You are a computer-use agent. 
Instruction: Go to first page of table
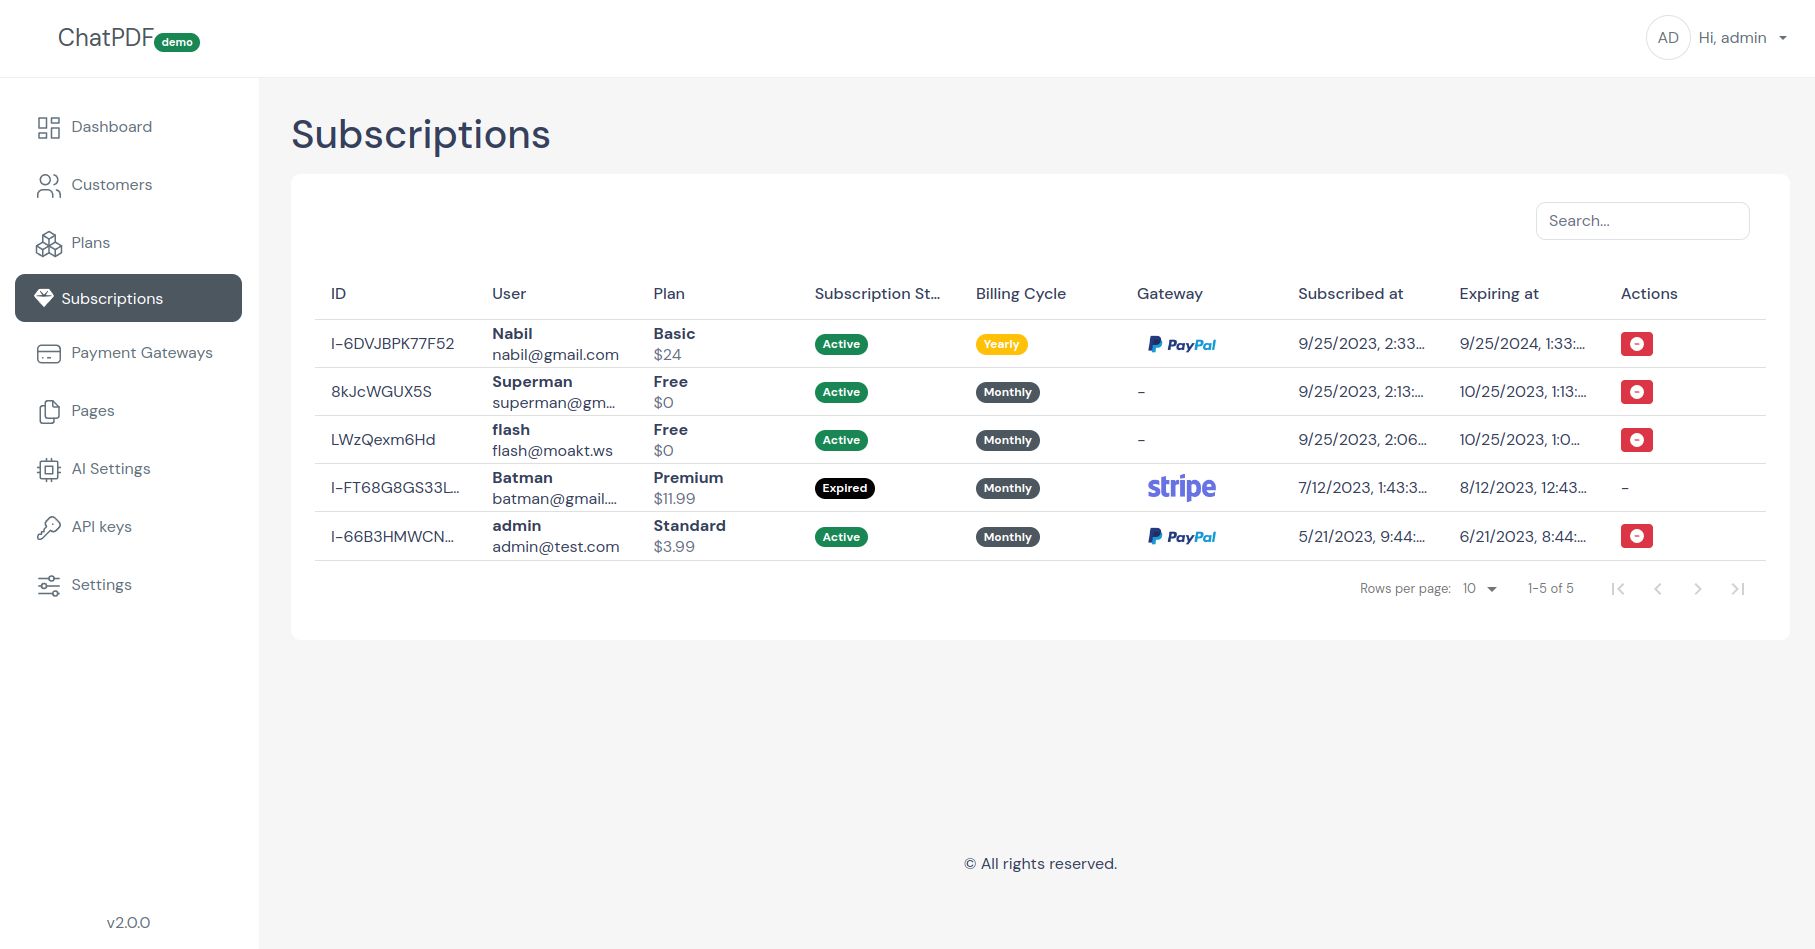(1618, 589)
